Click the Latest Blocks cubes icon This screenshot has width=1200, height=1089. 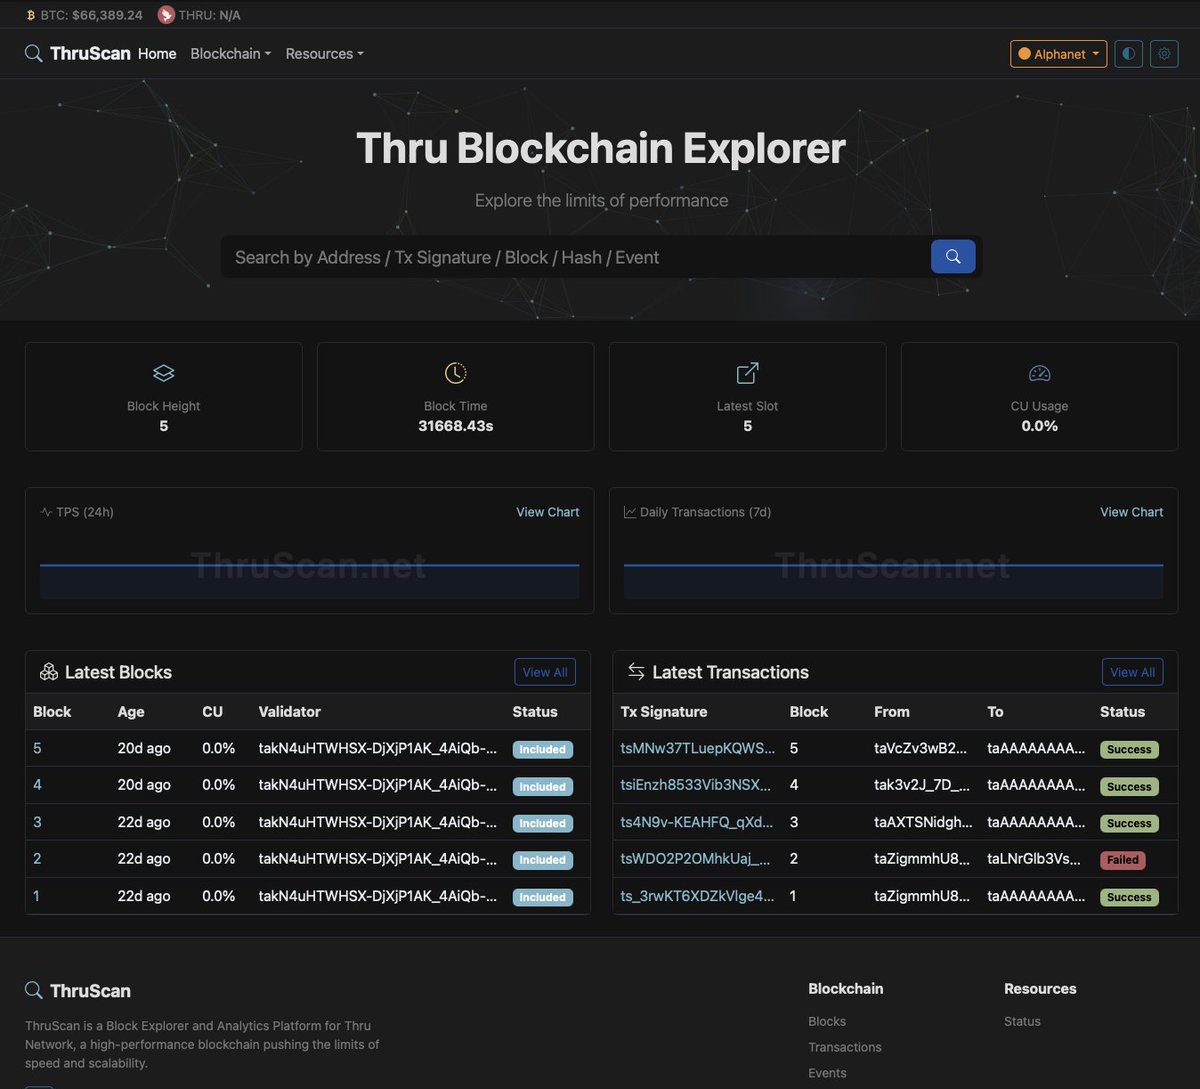click(x=49, y=672)
